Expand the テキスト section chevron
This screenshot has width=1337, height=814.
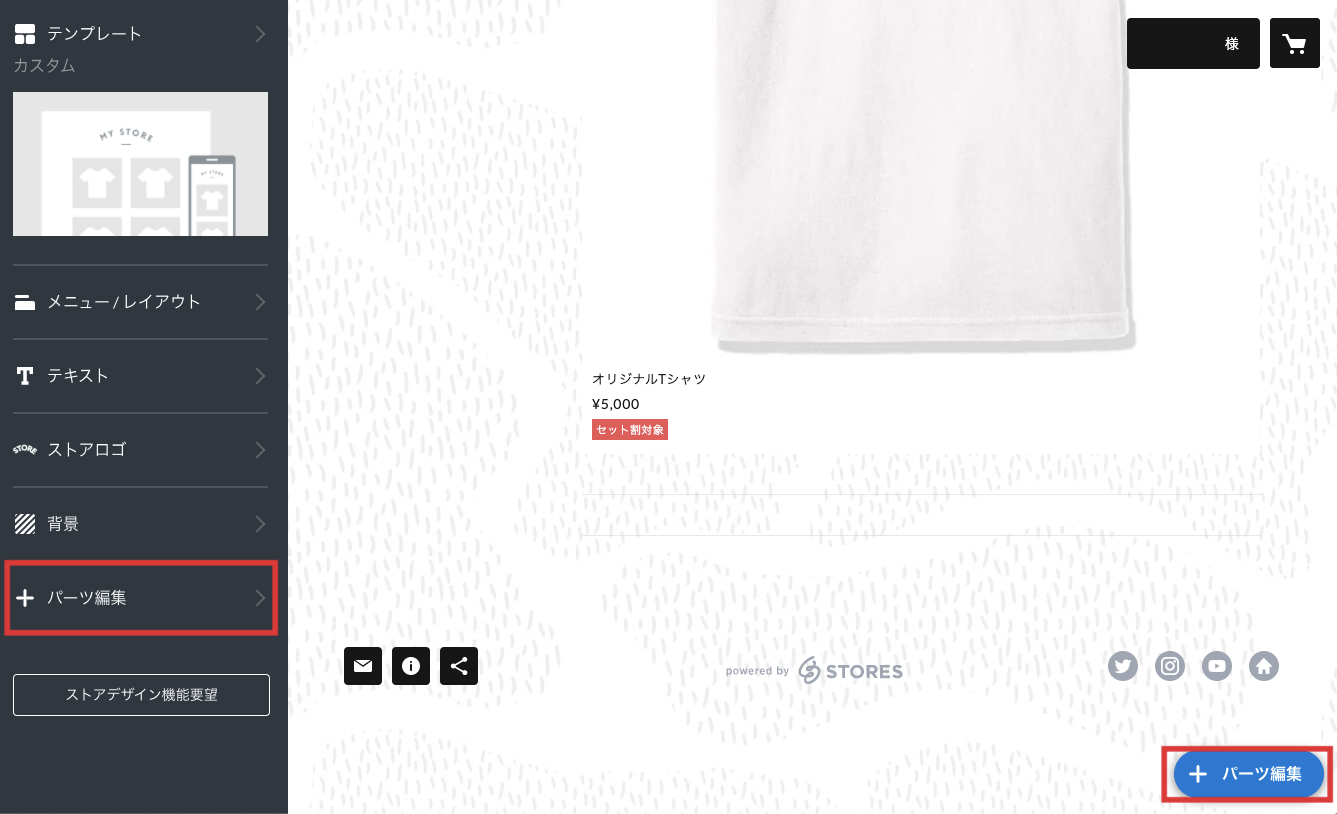pyautogui.click(x=260, y=376)
